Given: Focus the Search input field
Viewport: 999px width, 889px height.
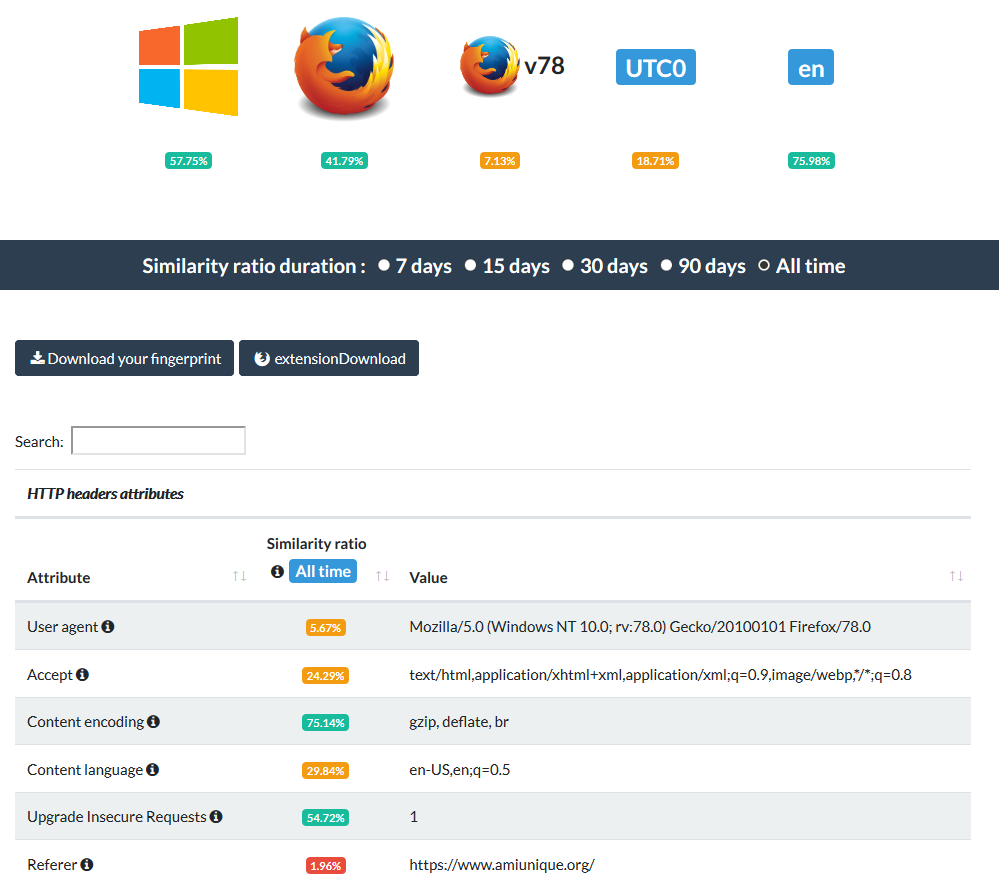Looking at the screenshot, I should point(158,440).
